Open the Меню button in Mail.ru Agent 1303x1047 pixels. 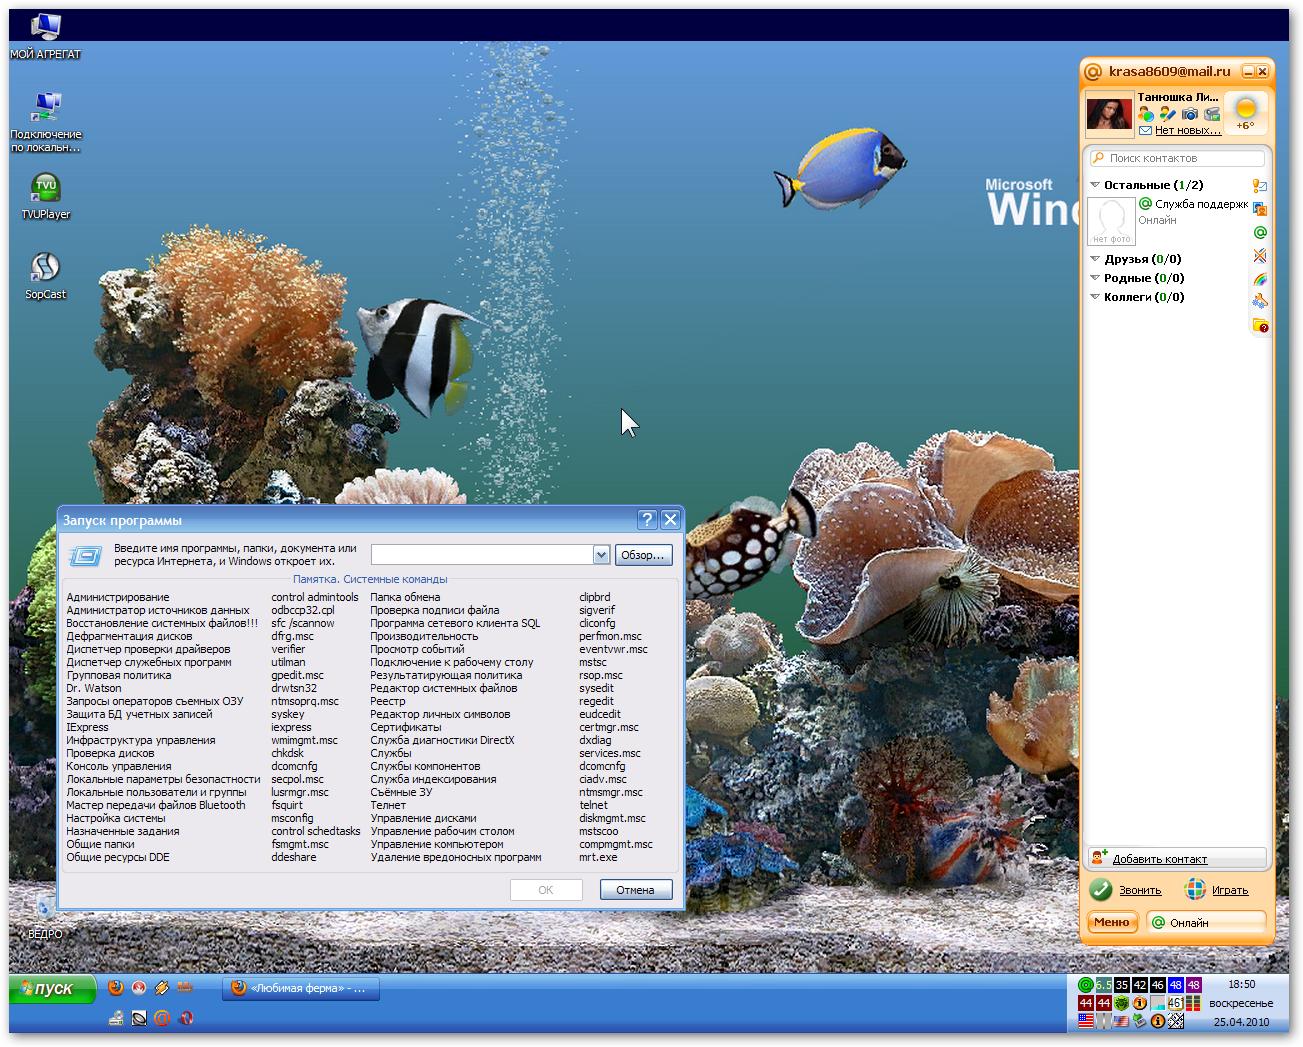coord(1111,922)
